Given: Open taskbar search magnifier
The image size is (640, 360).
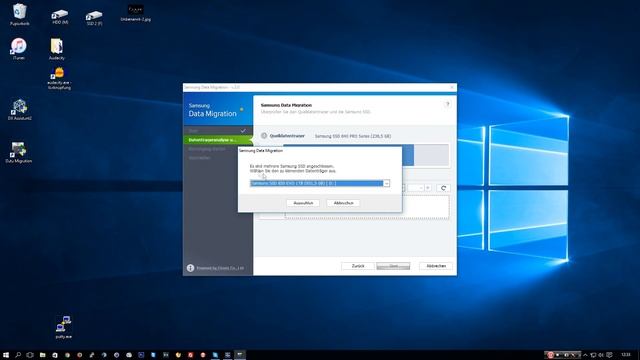Looking at the screenshot, I should 18,355.
